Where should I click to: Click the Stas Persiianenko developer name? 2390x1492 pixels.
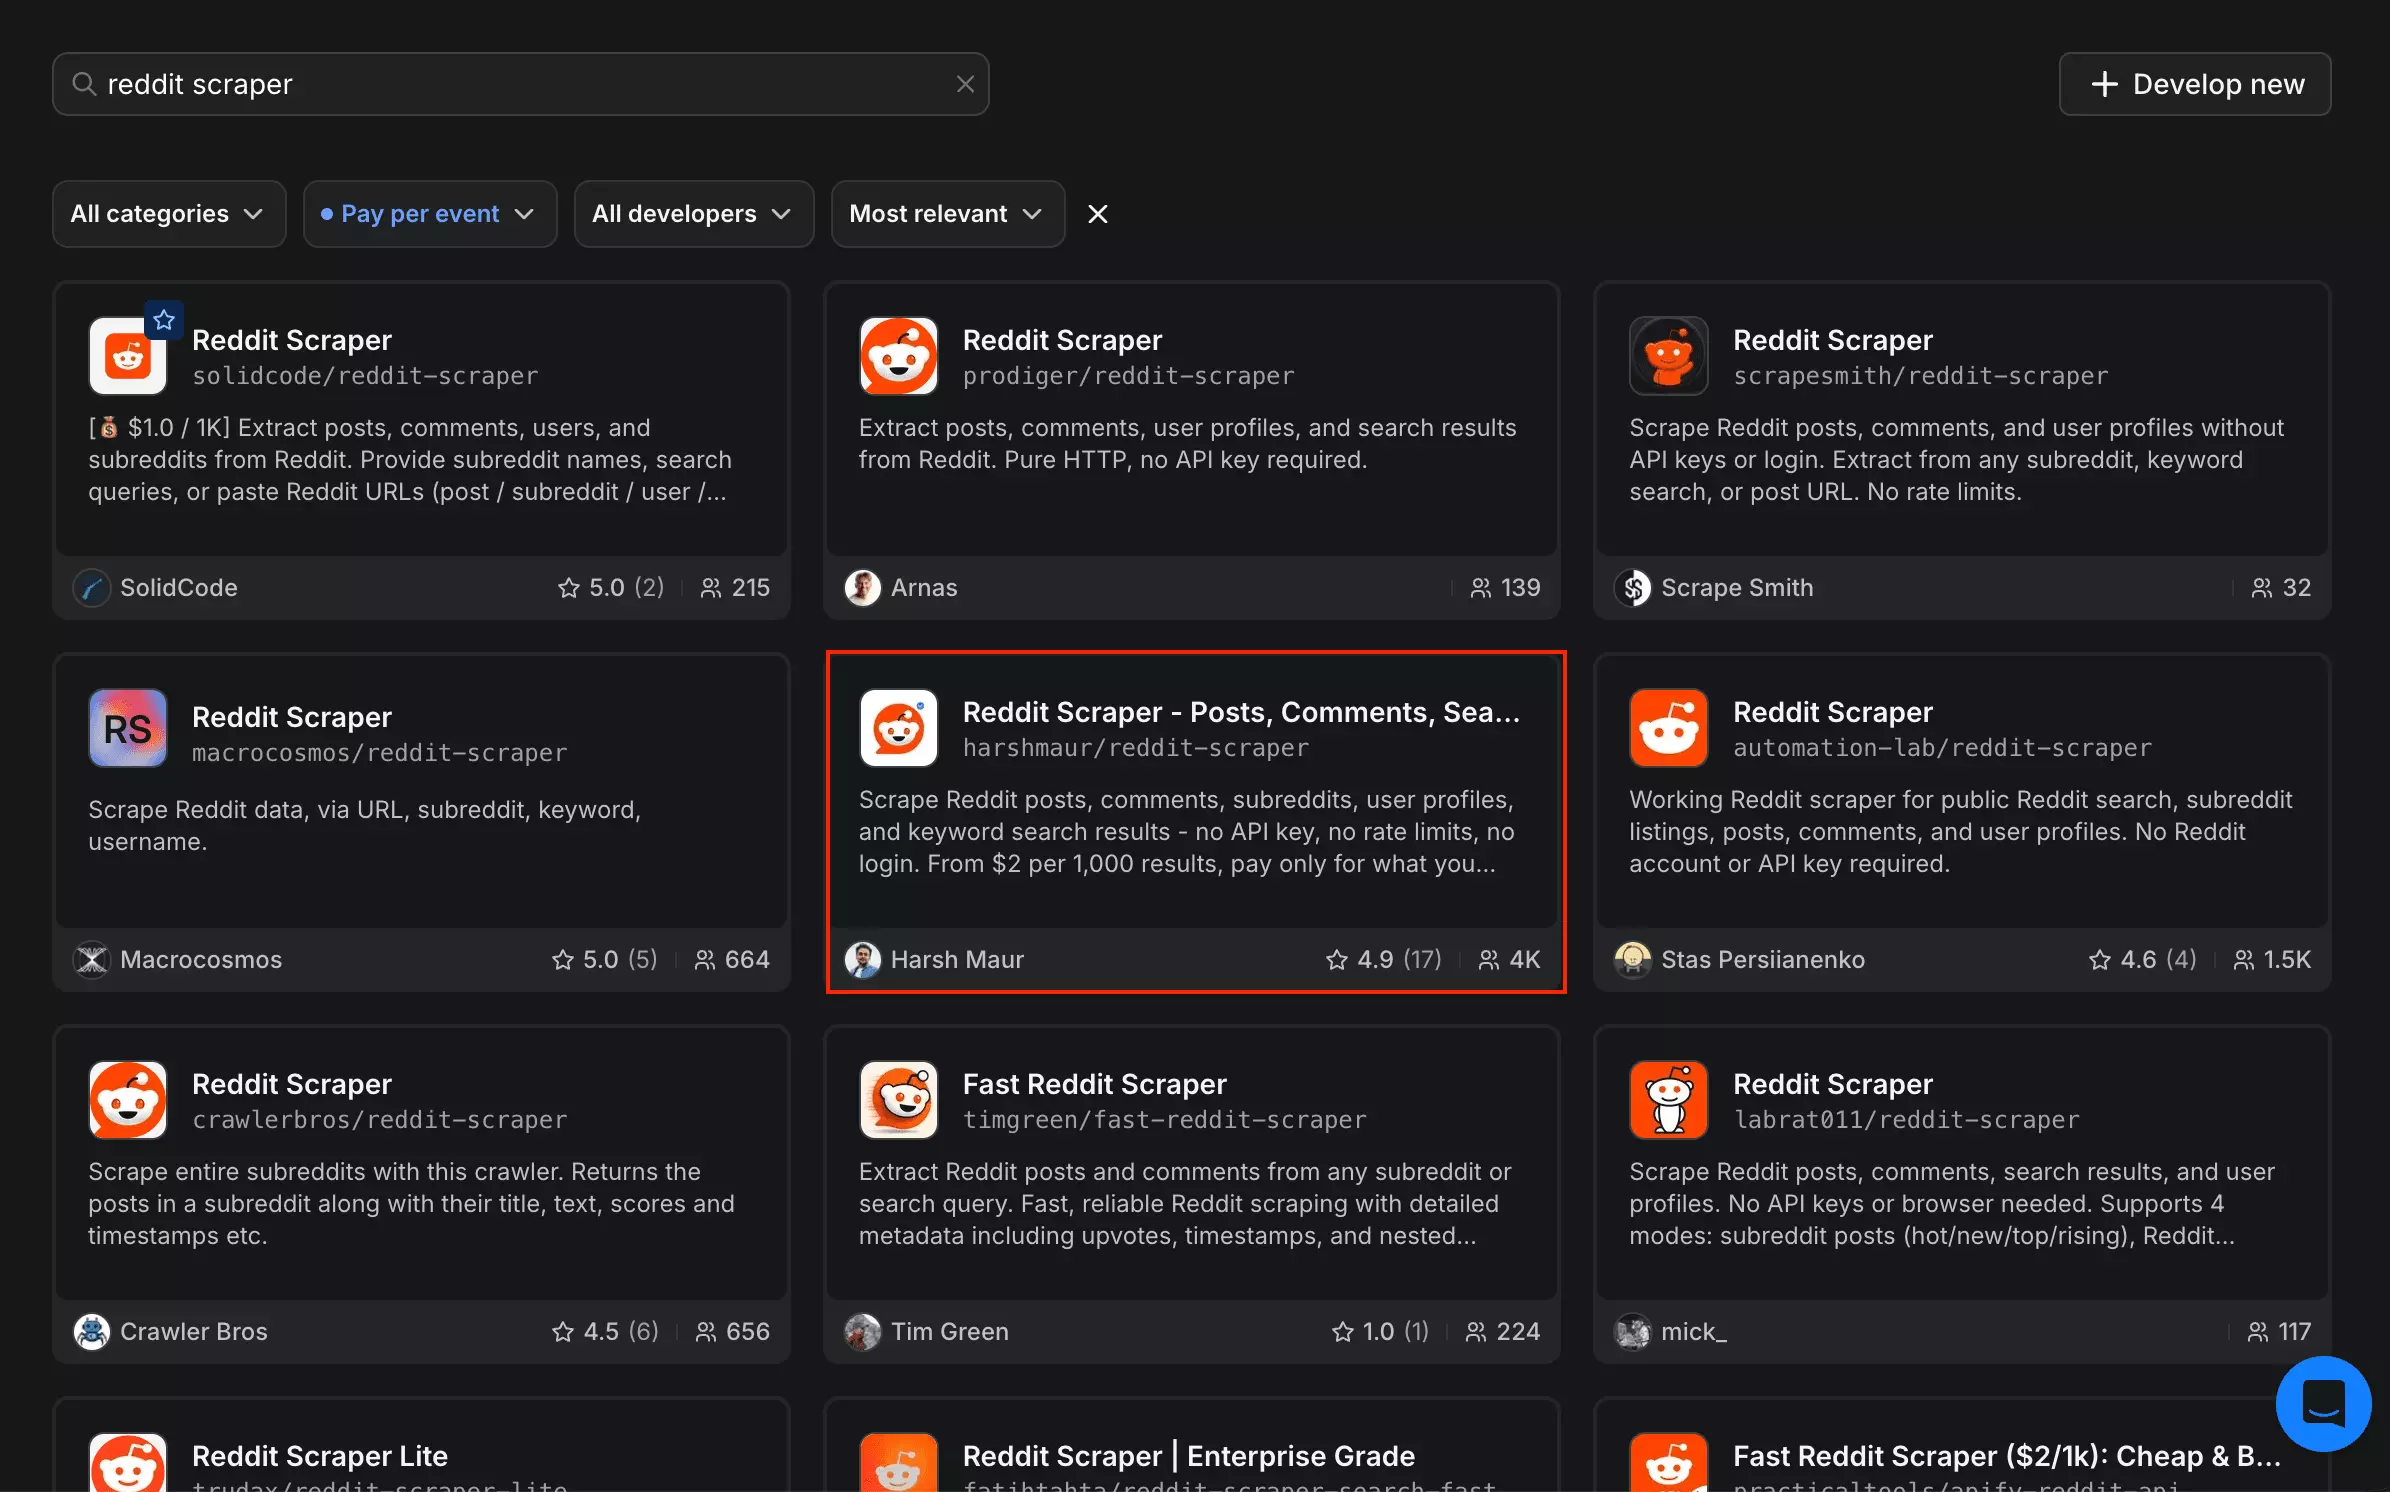[1762, 960]
